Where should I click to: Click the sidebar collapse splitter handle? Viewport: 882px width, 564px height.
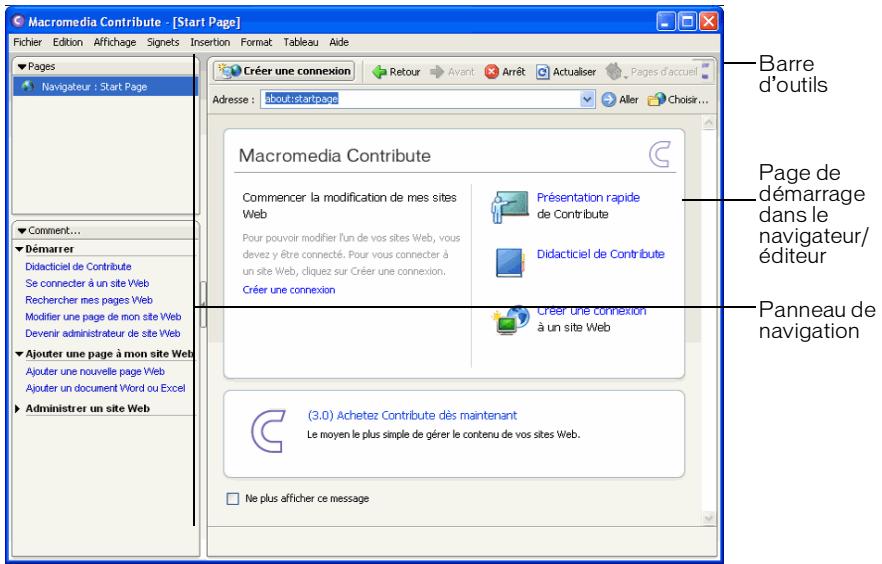203,304
